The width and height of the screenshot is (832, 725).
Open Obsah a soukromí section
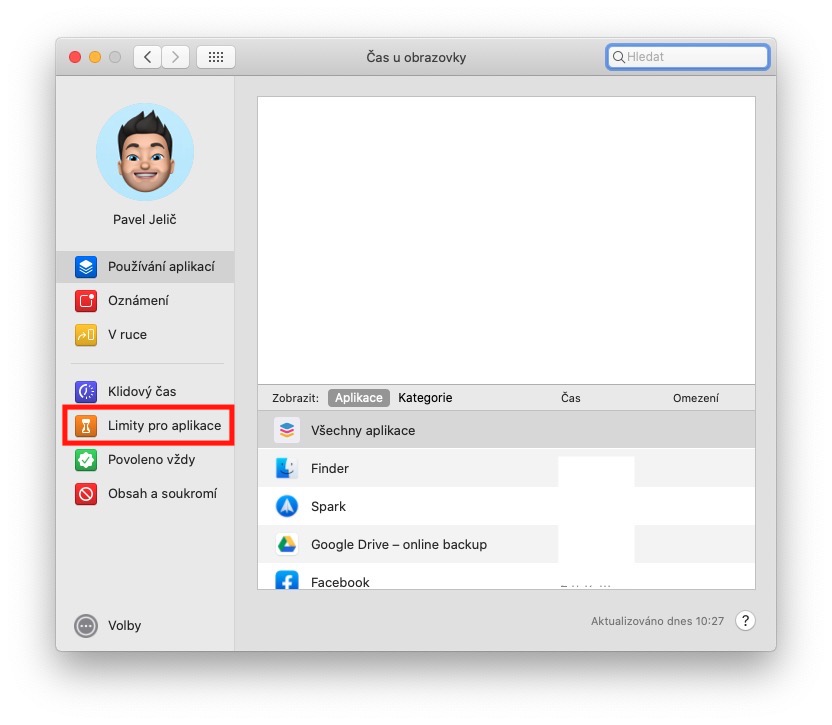(145, 494)
